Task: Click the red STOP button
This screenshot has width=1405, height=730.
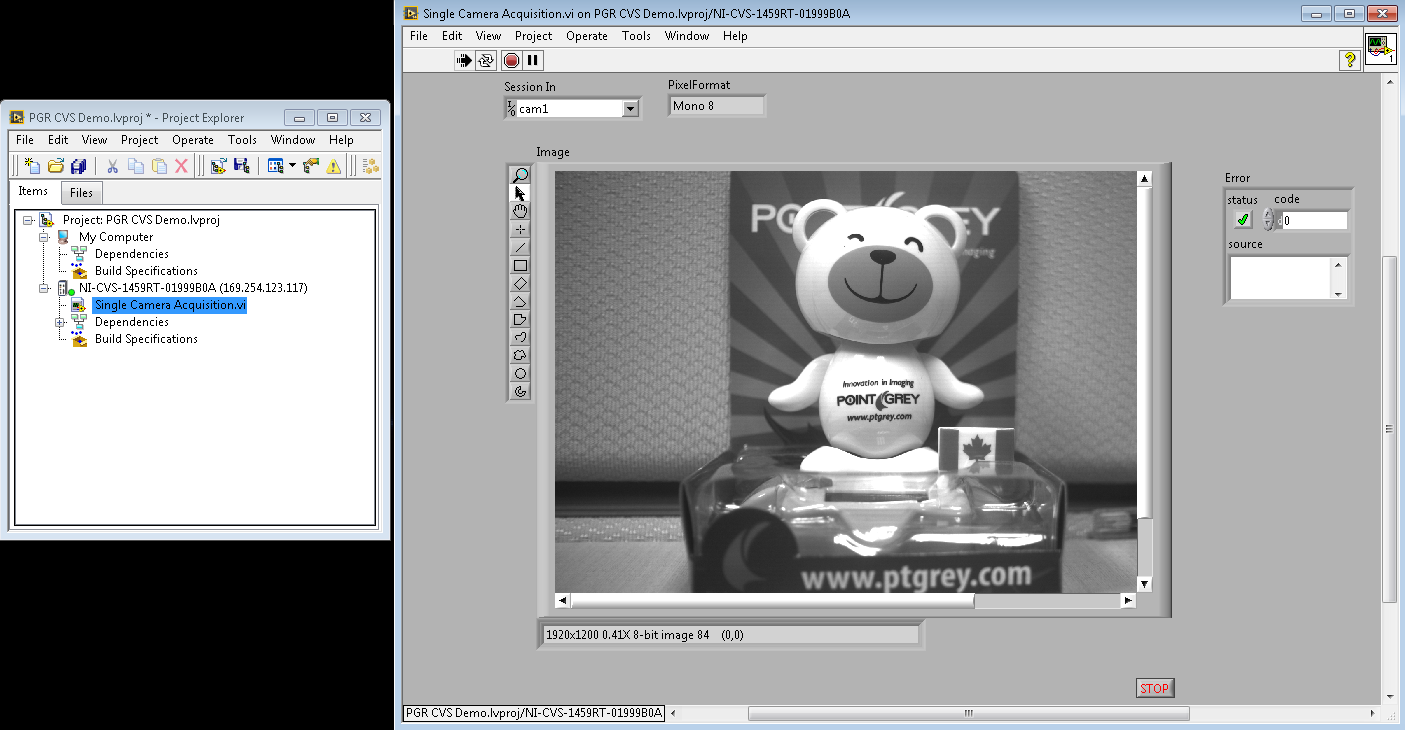Action: 1154,688
